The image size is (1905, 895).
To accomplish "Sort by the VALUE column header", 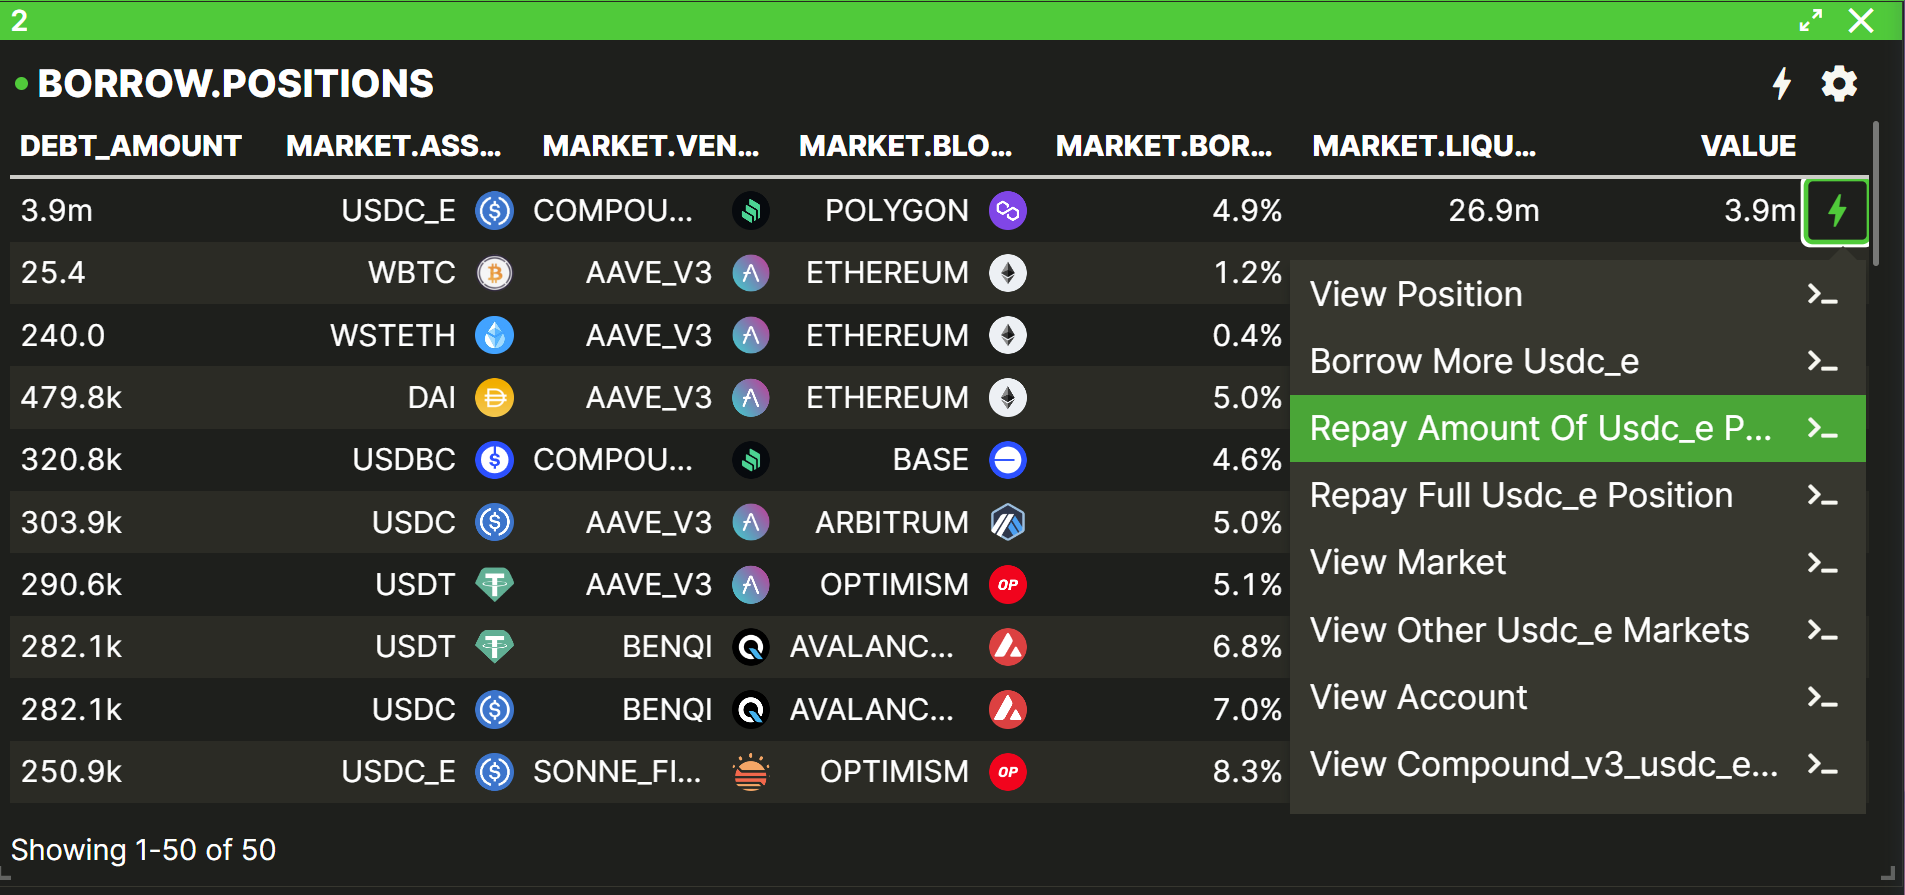I will (x=1748, y=146).
